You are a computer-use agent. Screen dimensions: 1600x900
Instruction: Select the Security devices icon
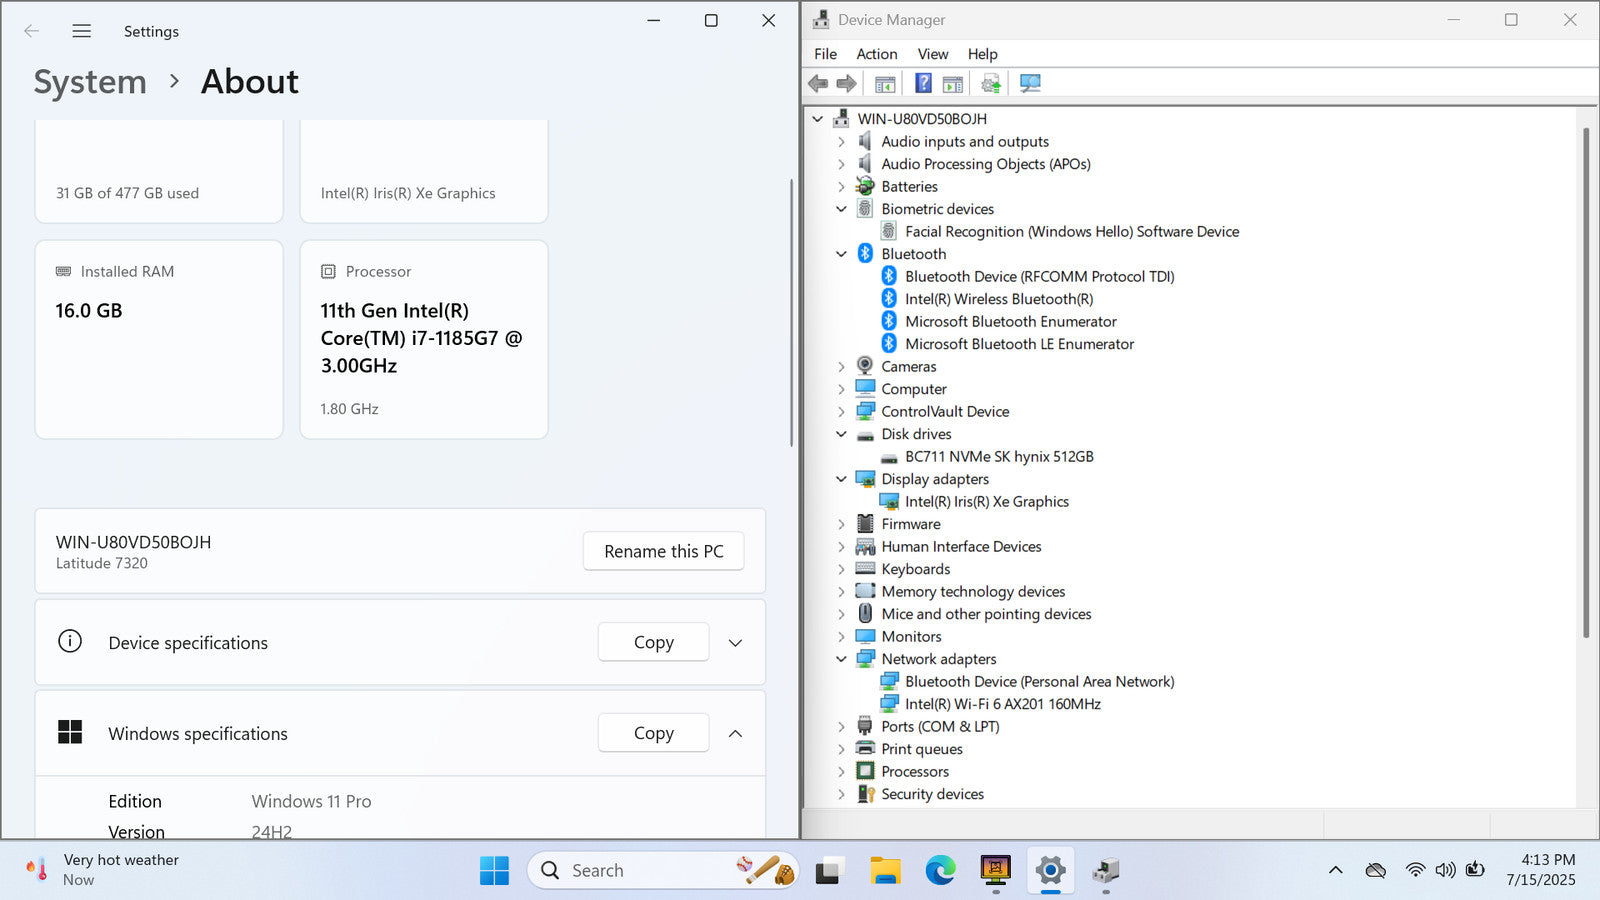click(865, 794)
